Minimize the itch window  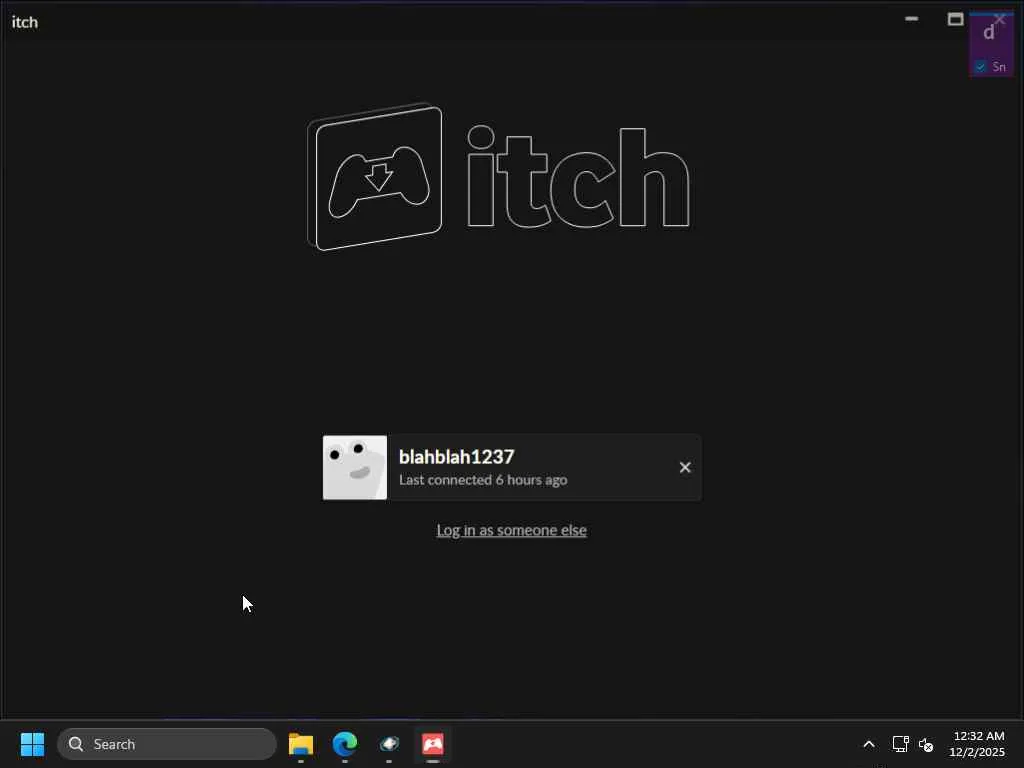(x=912, y=19)
